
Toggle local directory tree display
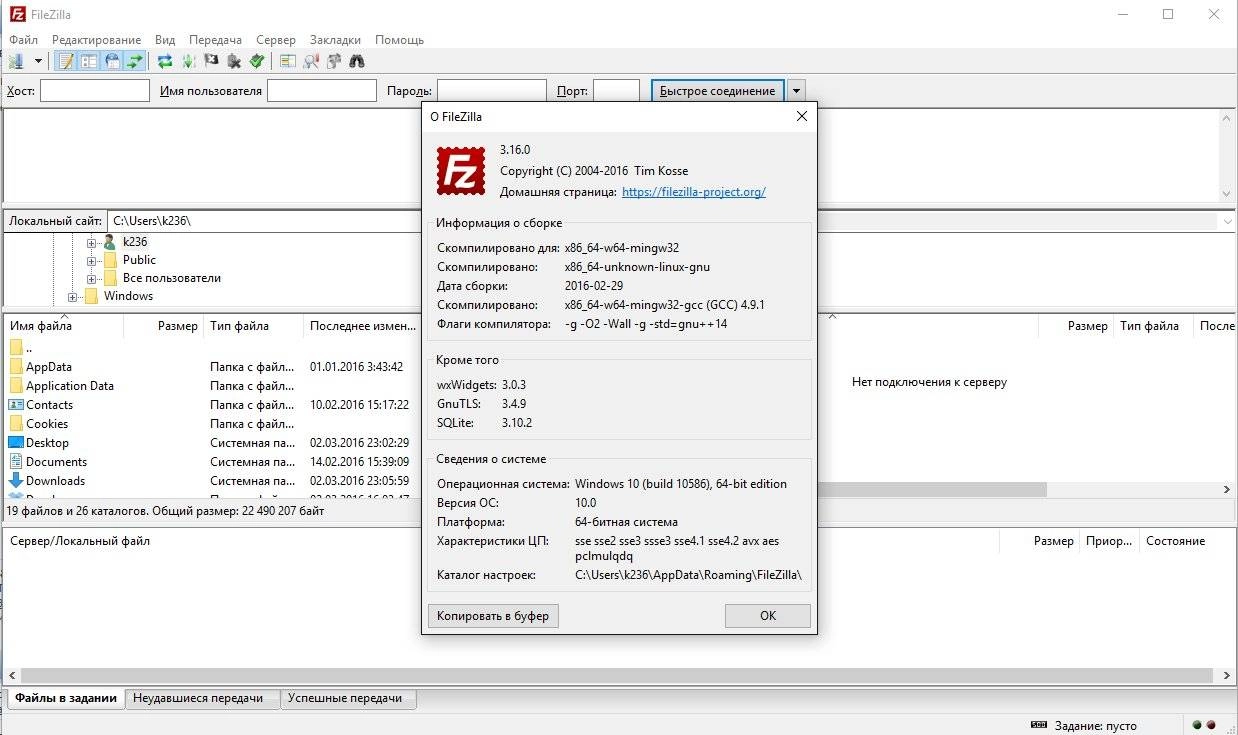pyautogui.click(x=90, y=61)
